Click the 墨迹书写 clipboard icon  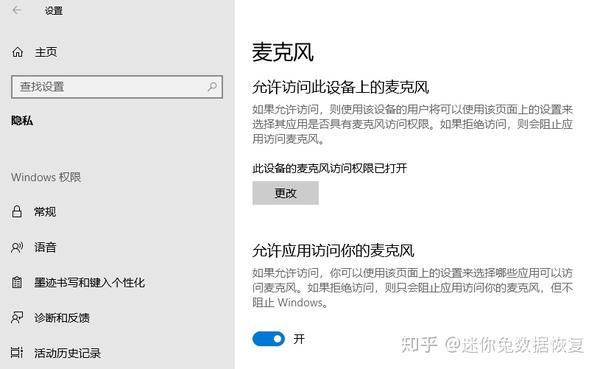click(17, 282)
